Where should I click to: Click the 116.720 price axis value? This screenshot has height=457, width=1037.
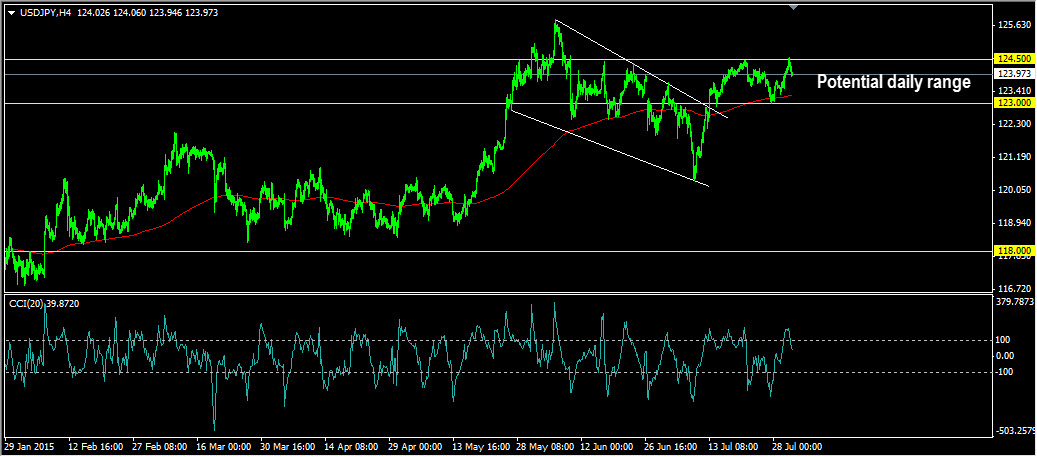tap(1014, 289)
